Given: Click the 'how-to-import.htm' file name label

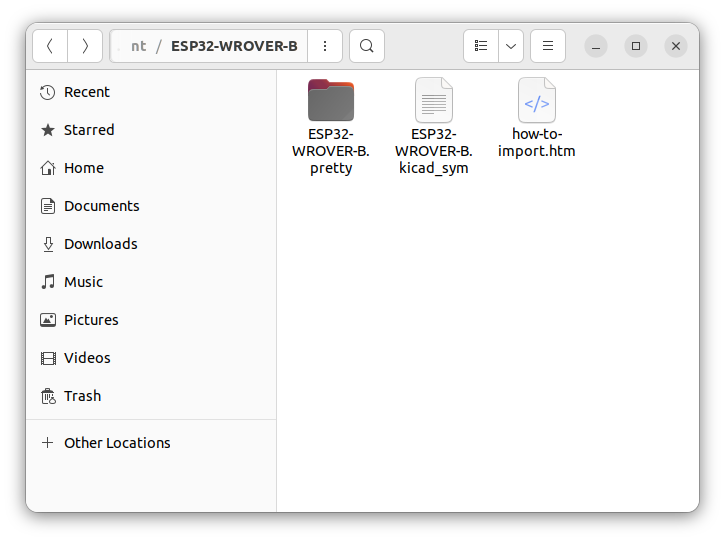Looking at the screenshot, I should tap(537, 142).
